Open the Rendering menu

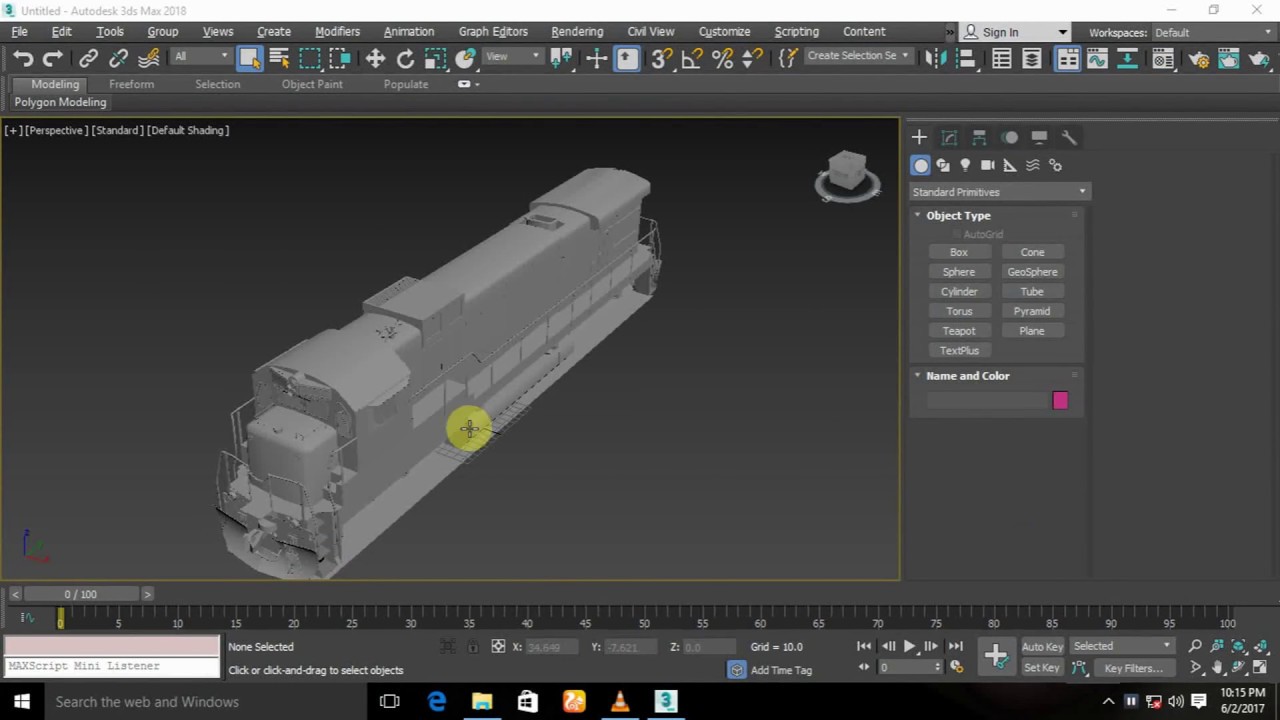pyautogui.click(x=577, y=32)
